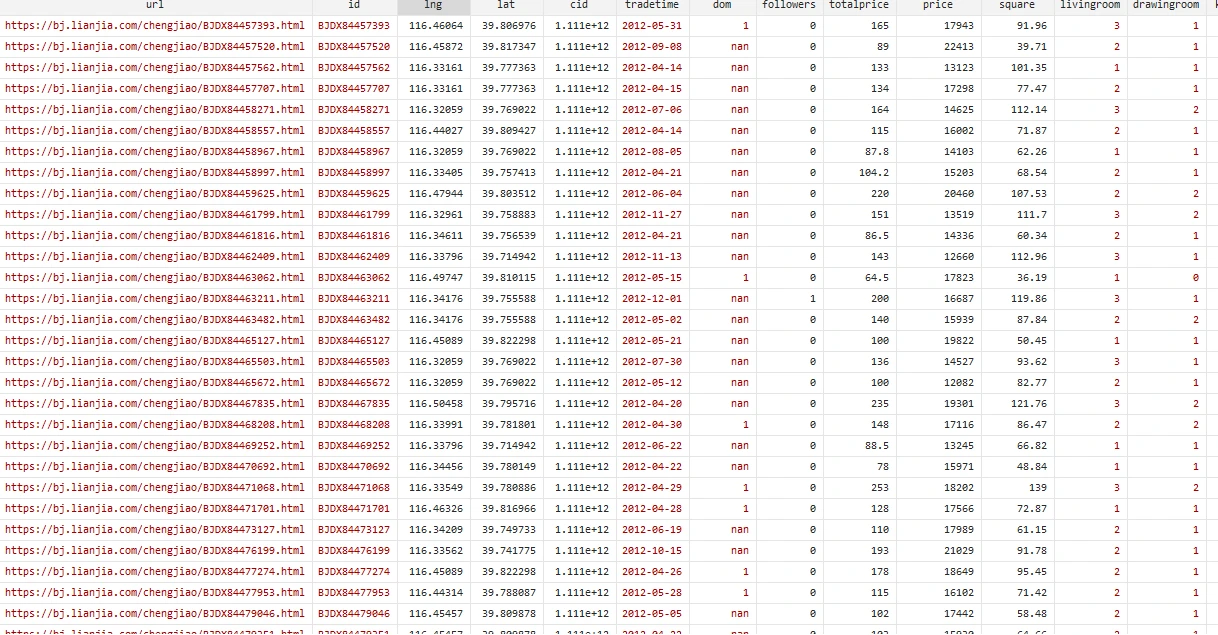
Task: Select square value 139
Action: tap(1038, 488)
